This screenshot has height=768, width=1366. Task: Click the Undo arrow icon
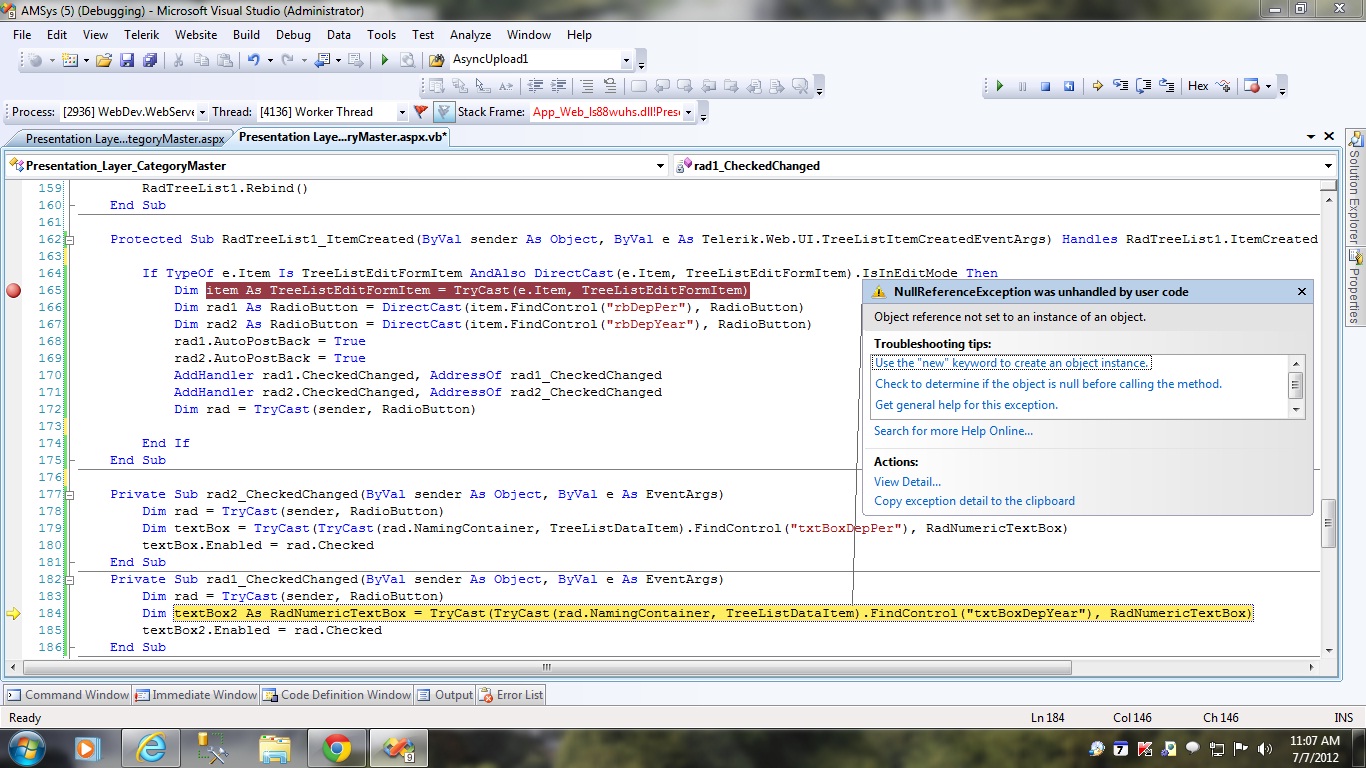click(x=254, y=60)
